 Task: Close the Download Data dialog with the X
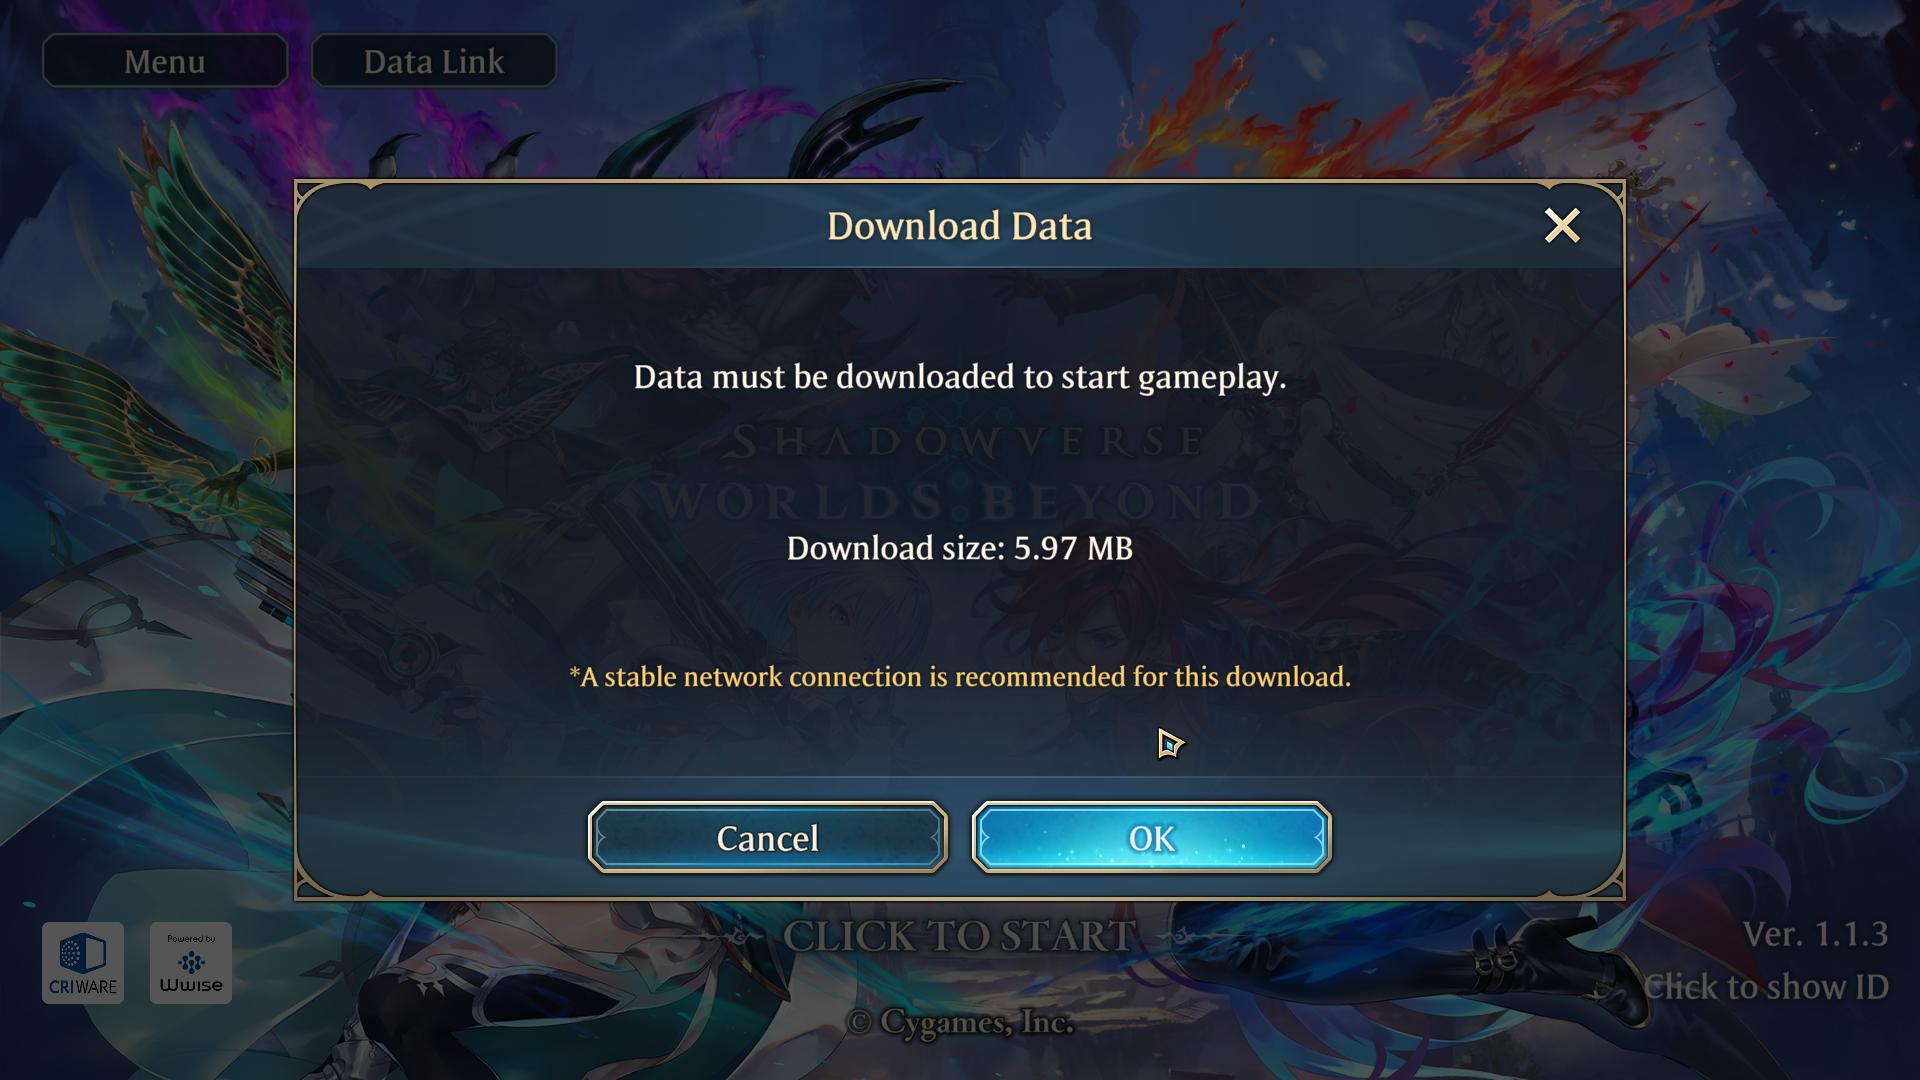[x=1562, y=226]
